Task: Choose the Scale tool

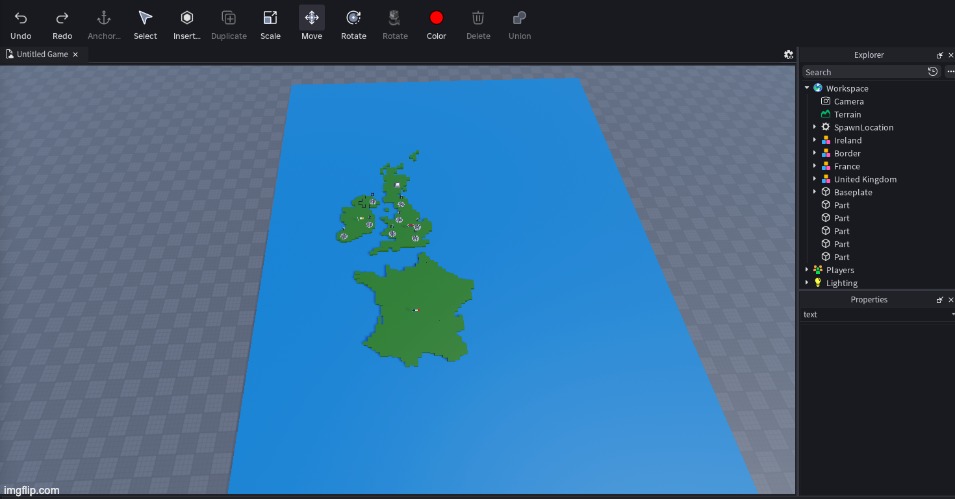Action: 270,18
